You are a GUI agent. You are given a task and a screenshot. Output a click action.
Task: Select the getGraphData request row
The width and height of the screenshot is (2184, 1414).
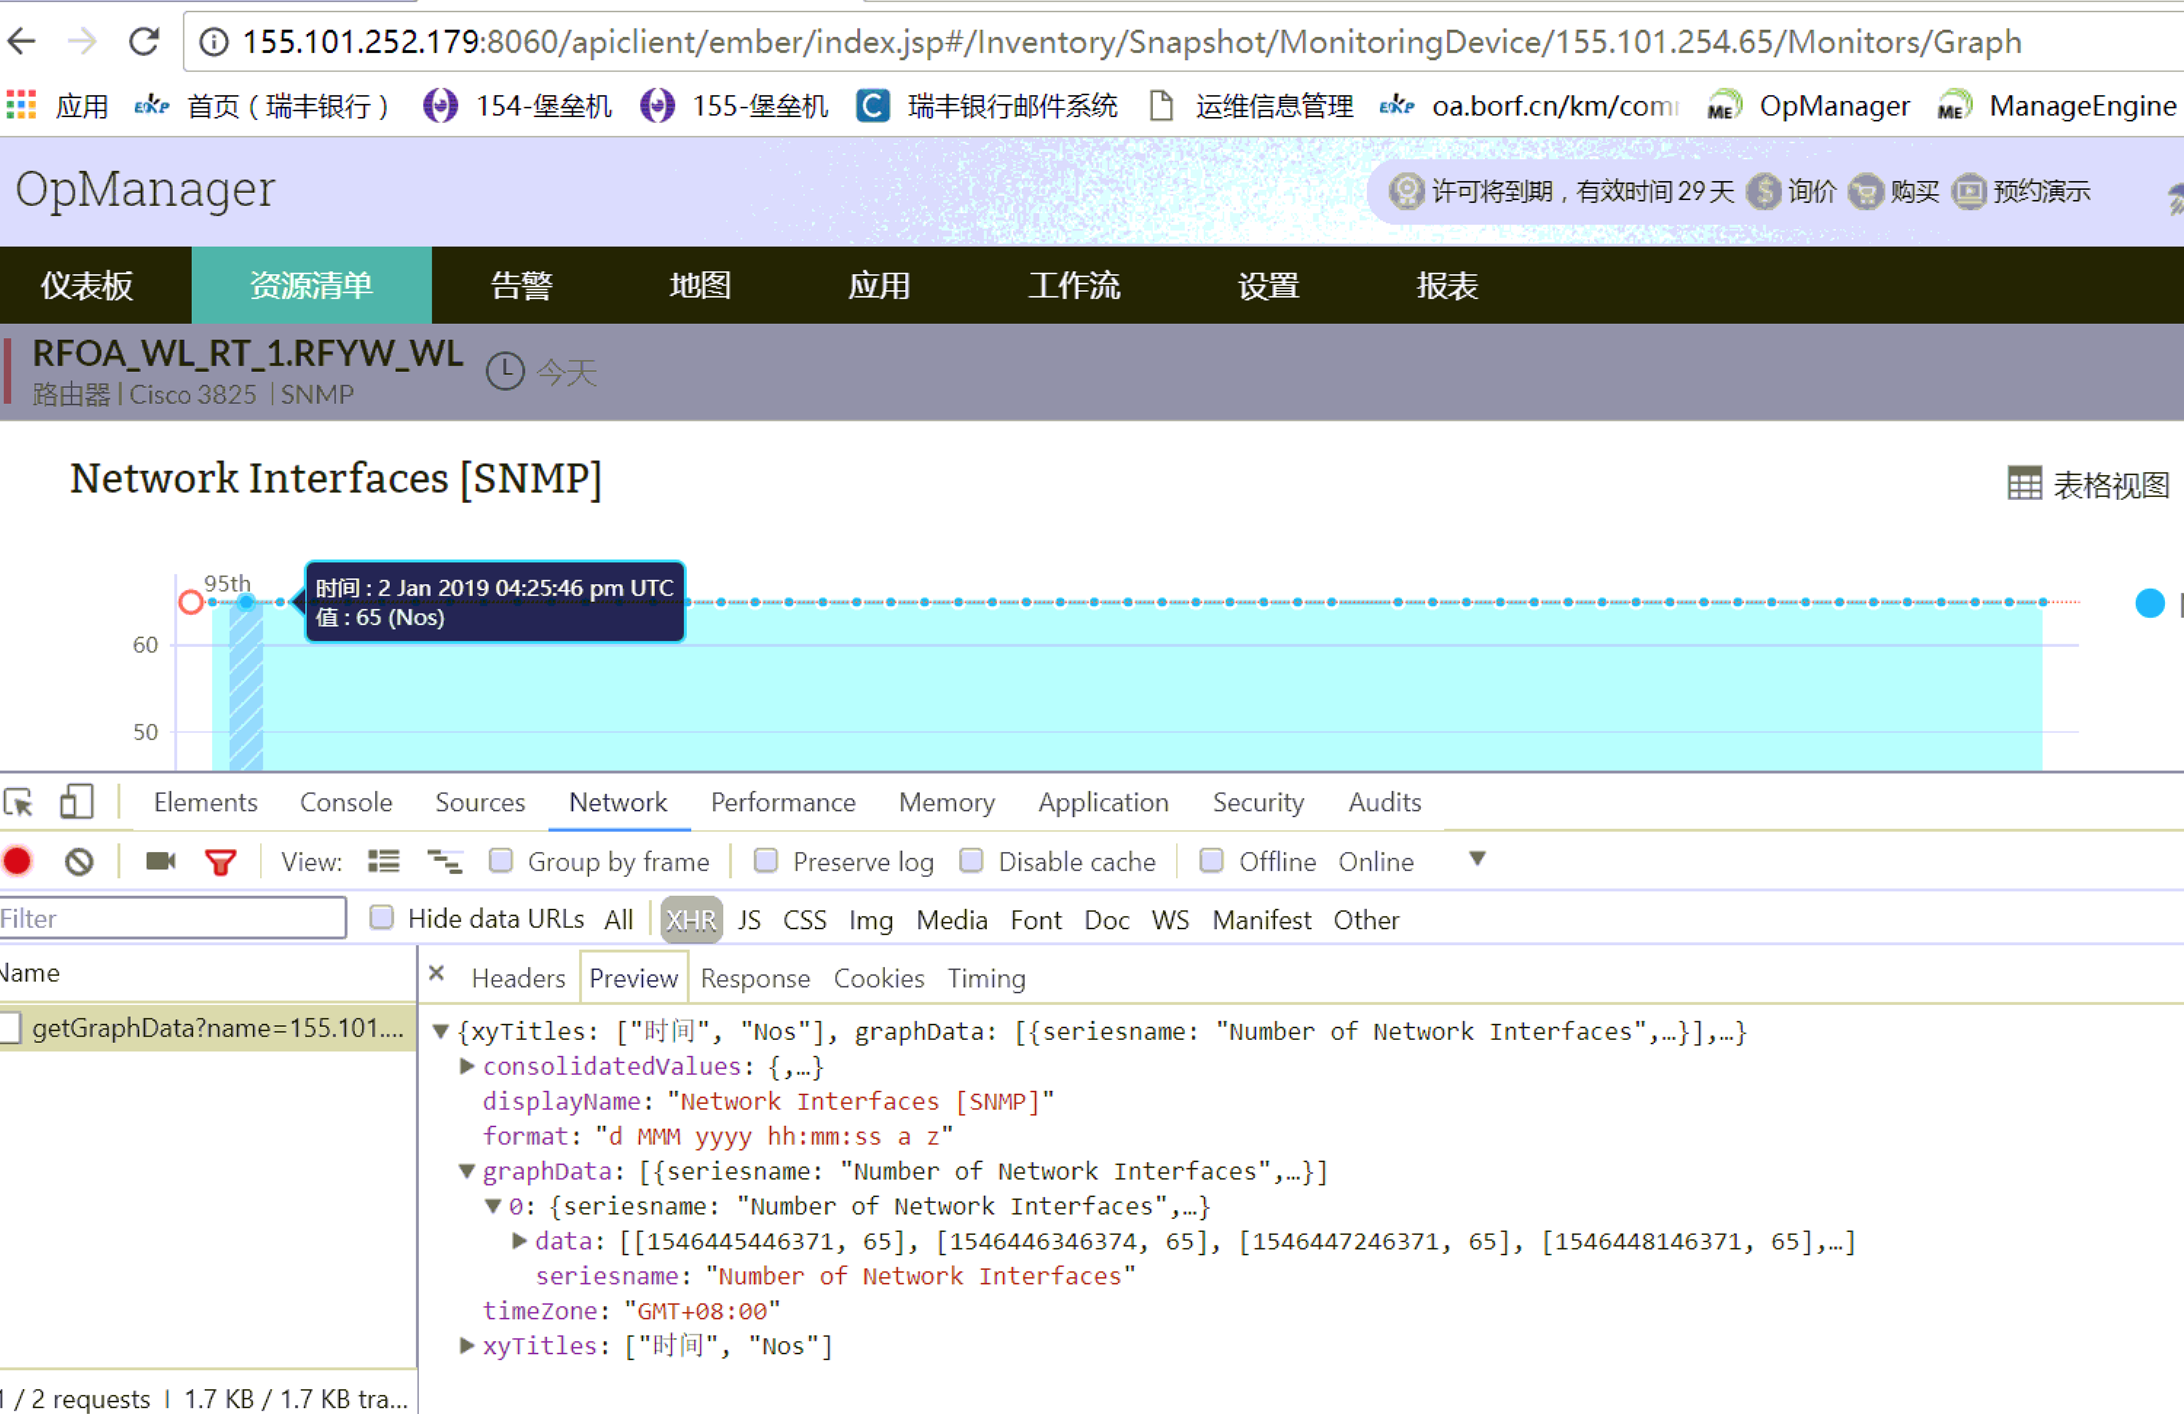(208, 1028)
